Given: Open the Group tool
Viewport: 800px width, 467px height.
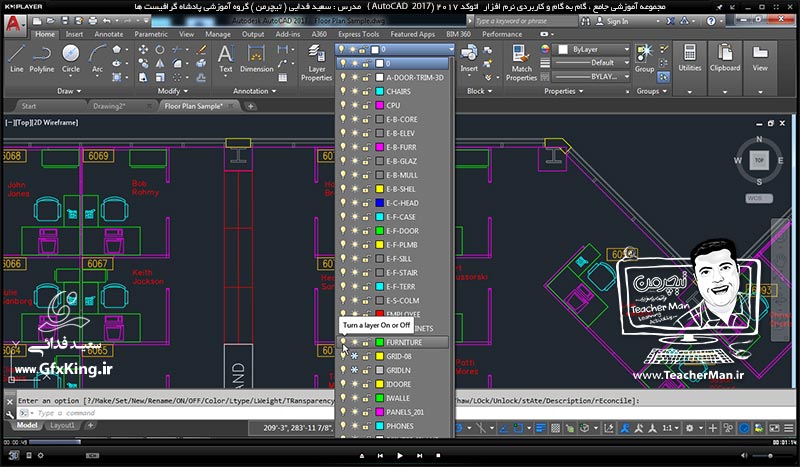Looking at the screenshot, I should click(644, 58).
